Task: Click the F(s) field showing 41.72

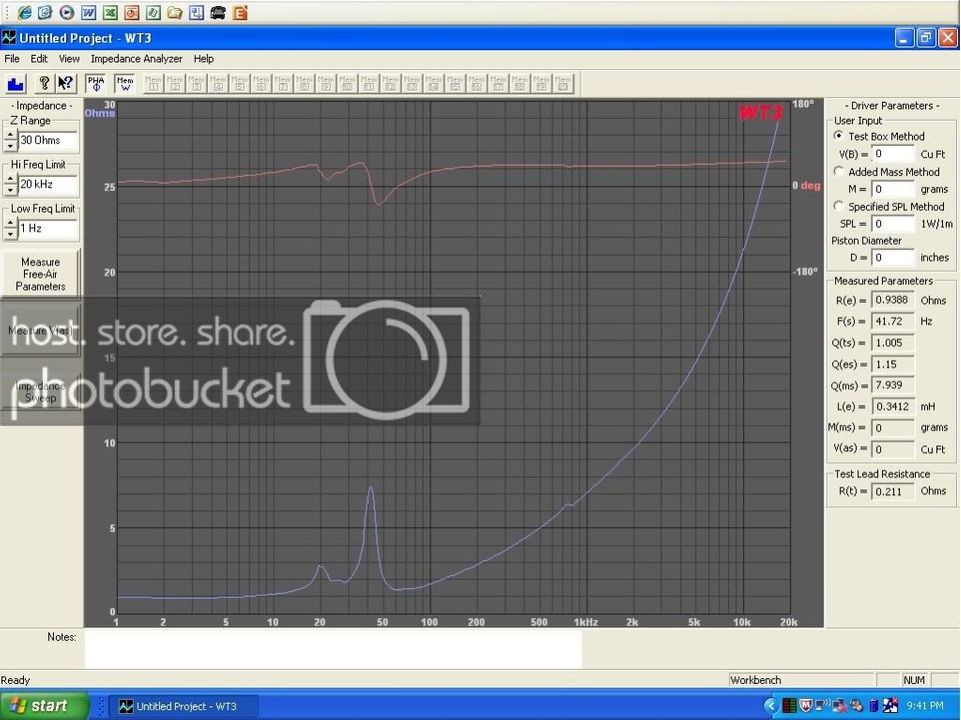Action: click(x=893, y=321)
